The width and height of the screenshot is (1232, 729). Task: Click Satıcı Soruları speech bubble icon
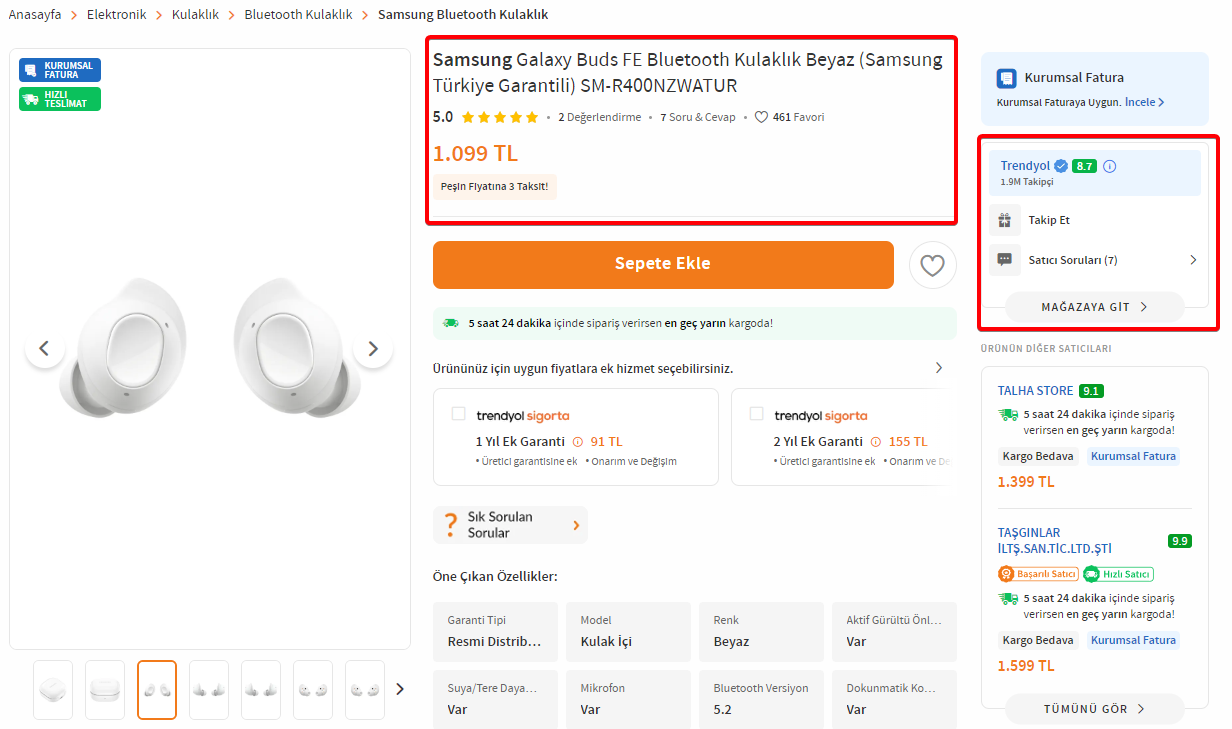pos(1005,260)
